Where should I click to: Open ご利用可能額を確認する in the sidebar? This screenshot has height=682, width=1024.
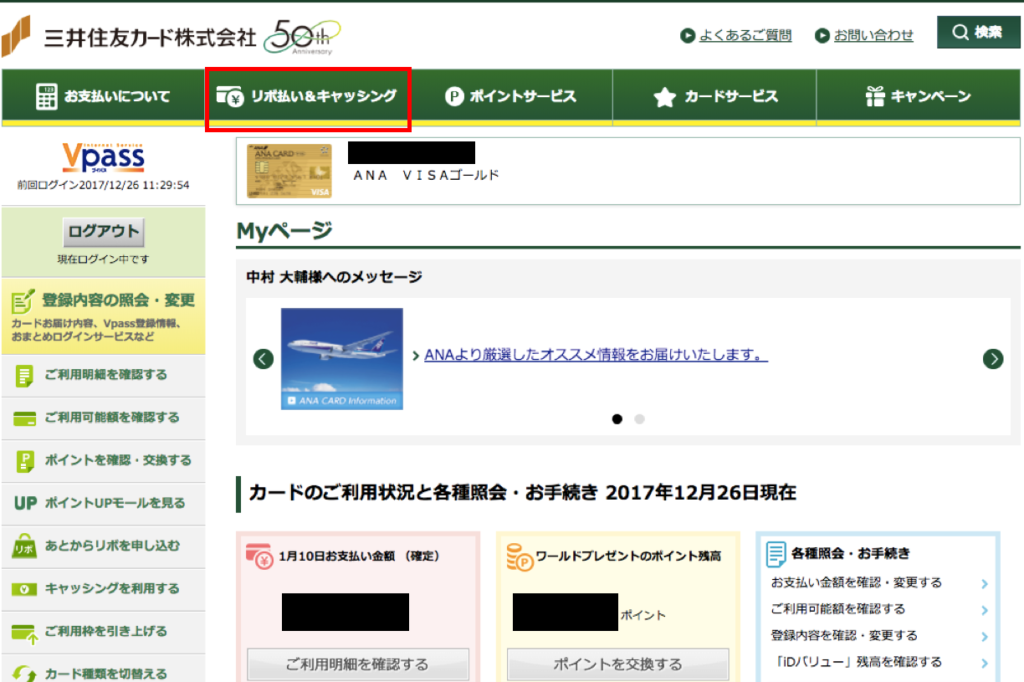pyautogui.click(x=103, y=418)
